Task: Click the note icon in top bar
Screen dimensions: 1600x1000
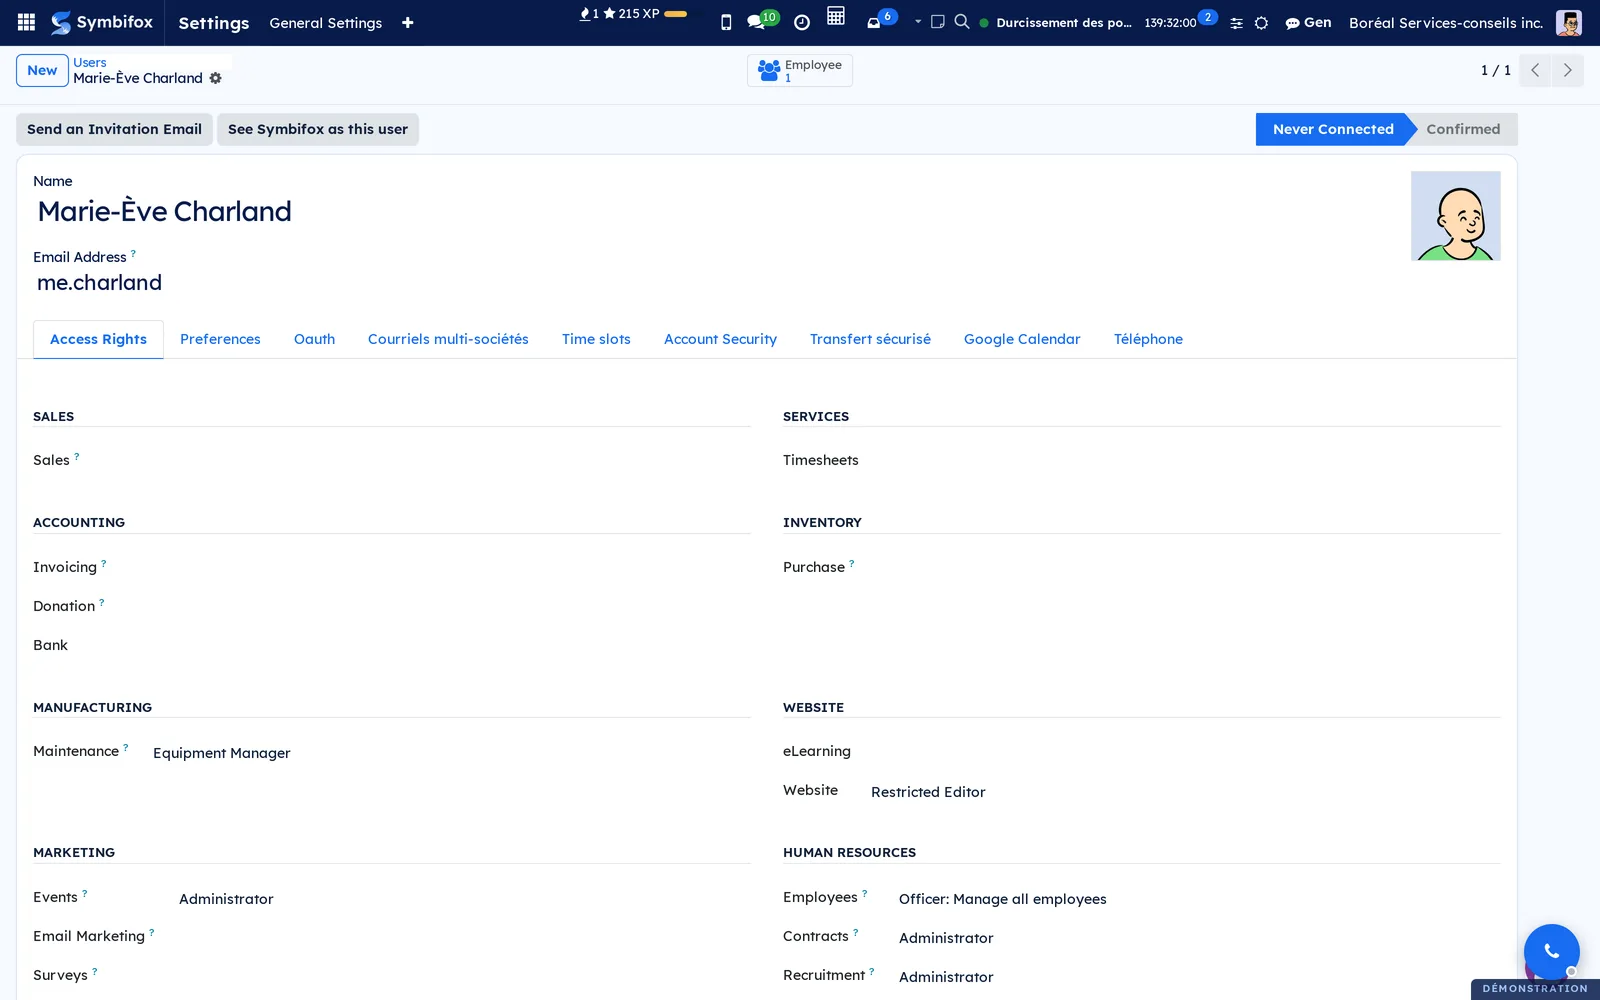Action: (938, 22)
